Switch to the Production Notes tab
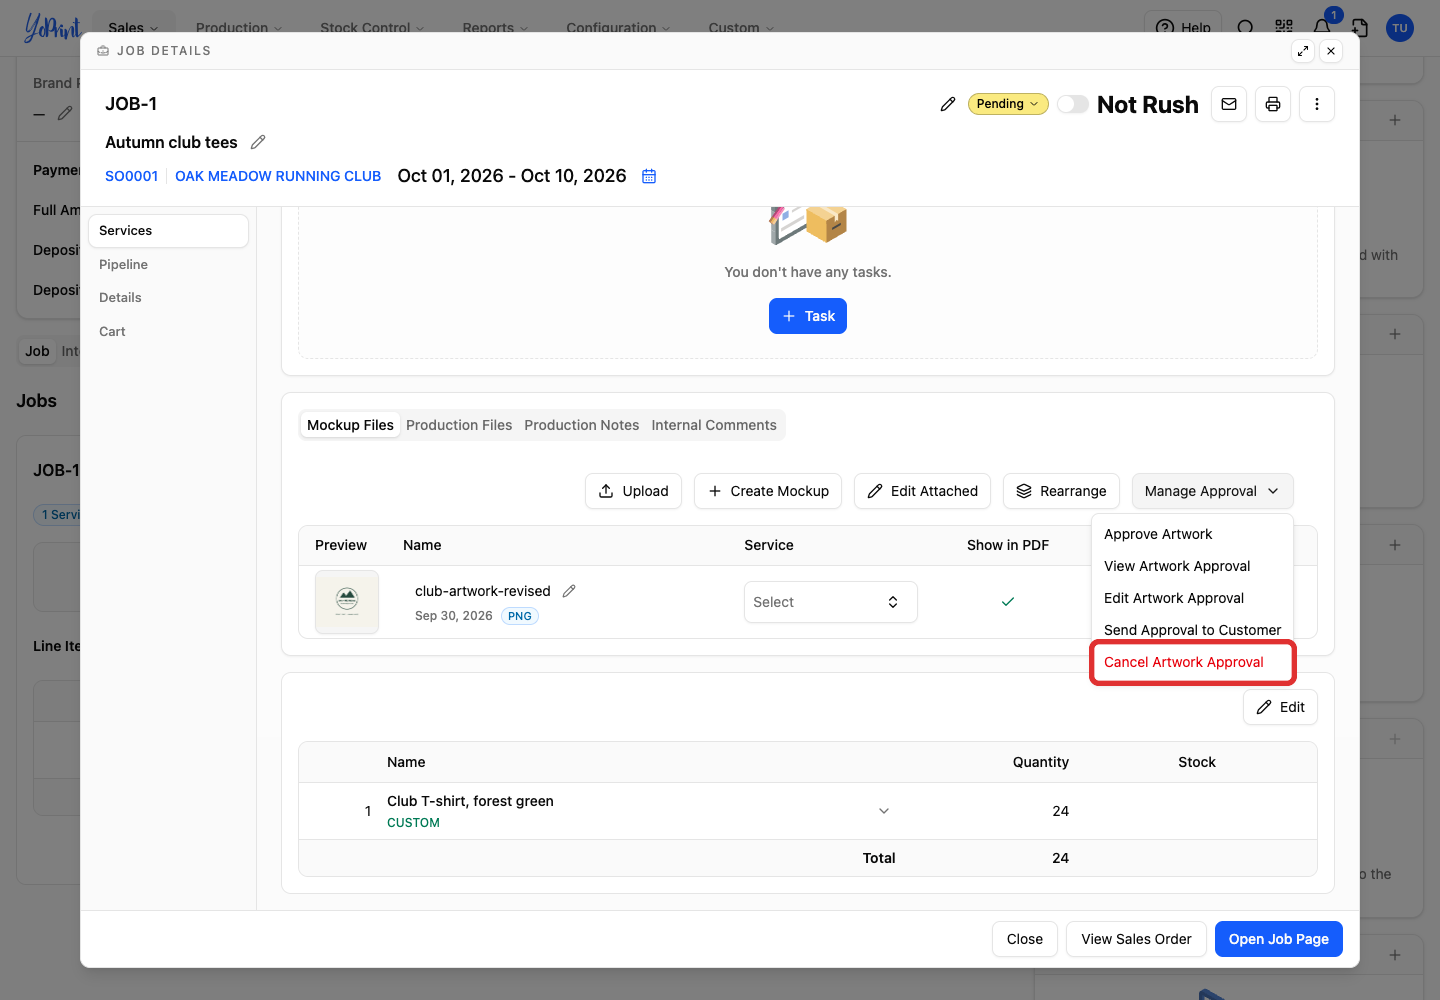The image size is (1440, 1000). coord(582,425)
